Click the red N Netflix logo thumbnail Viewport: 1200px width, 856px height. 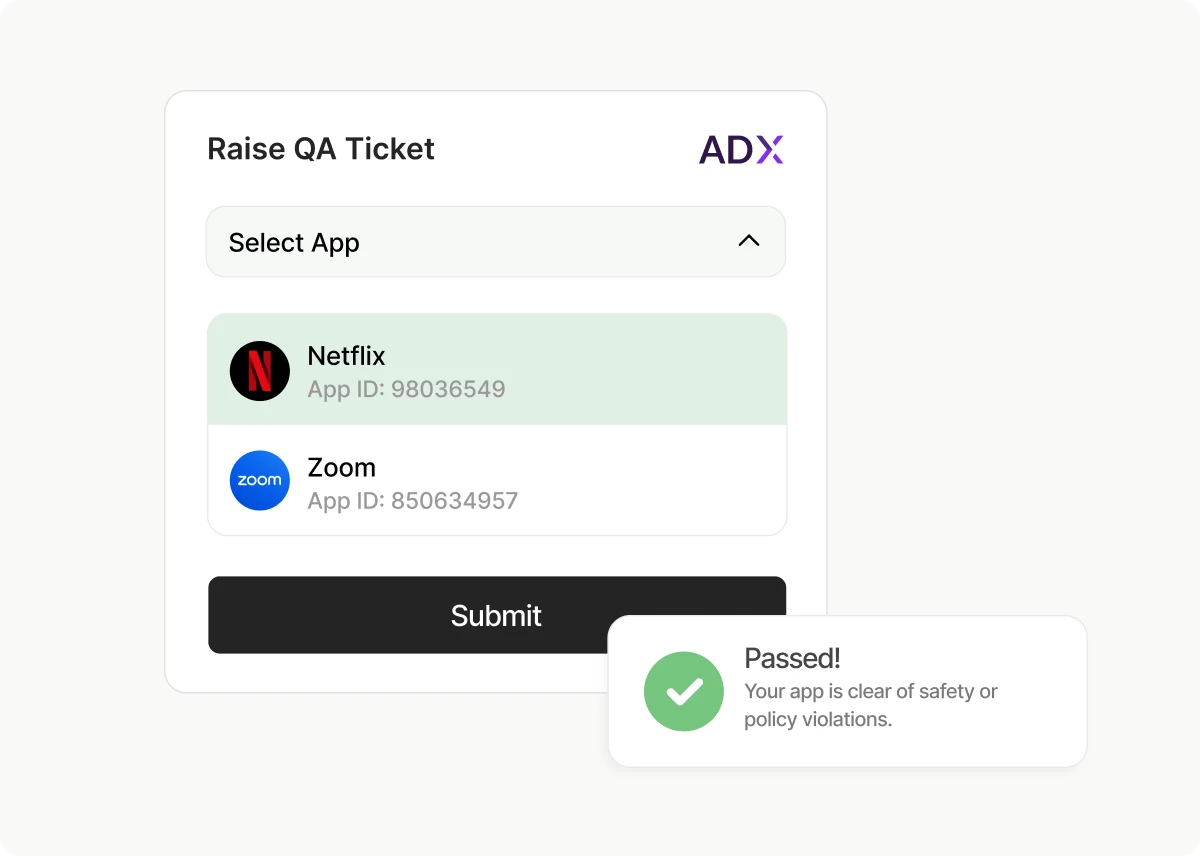click(x=259, y=370)
